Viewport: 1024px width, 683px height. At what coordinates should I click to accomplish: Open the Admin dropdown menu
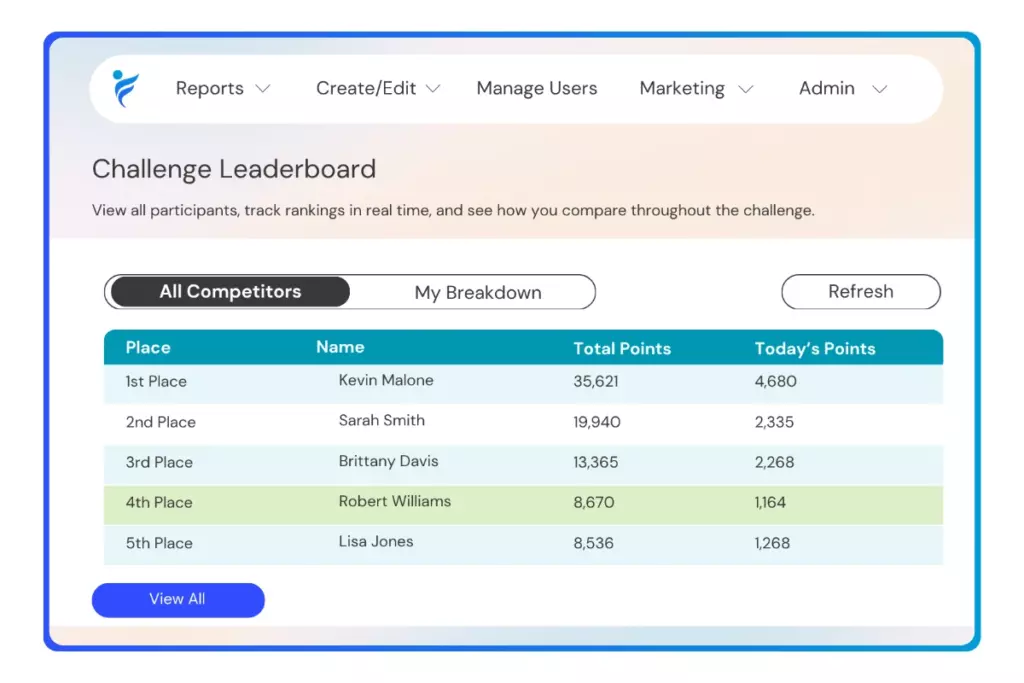pos(841,88)
